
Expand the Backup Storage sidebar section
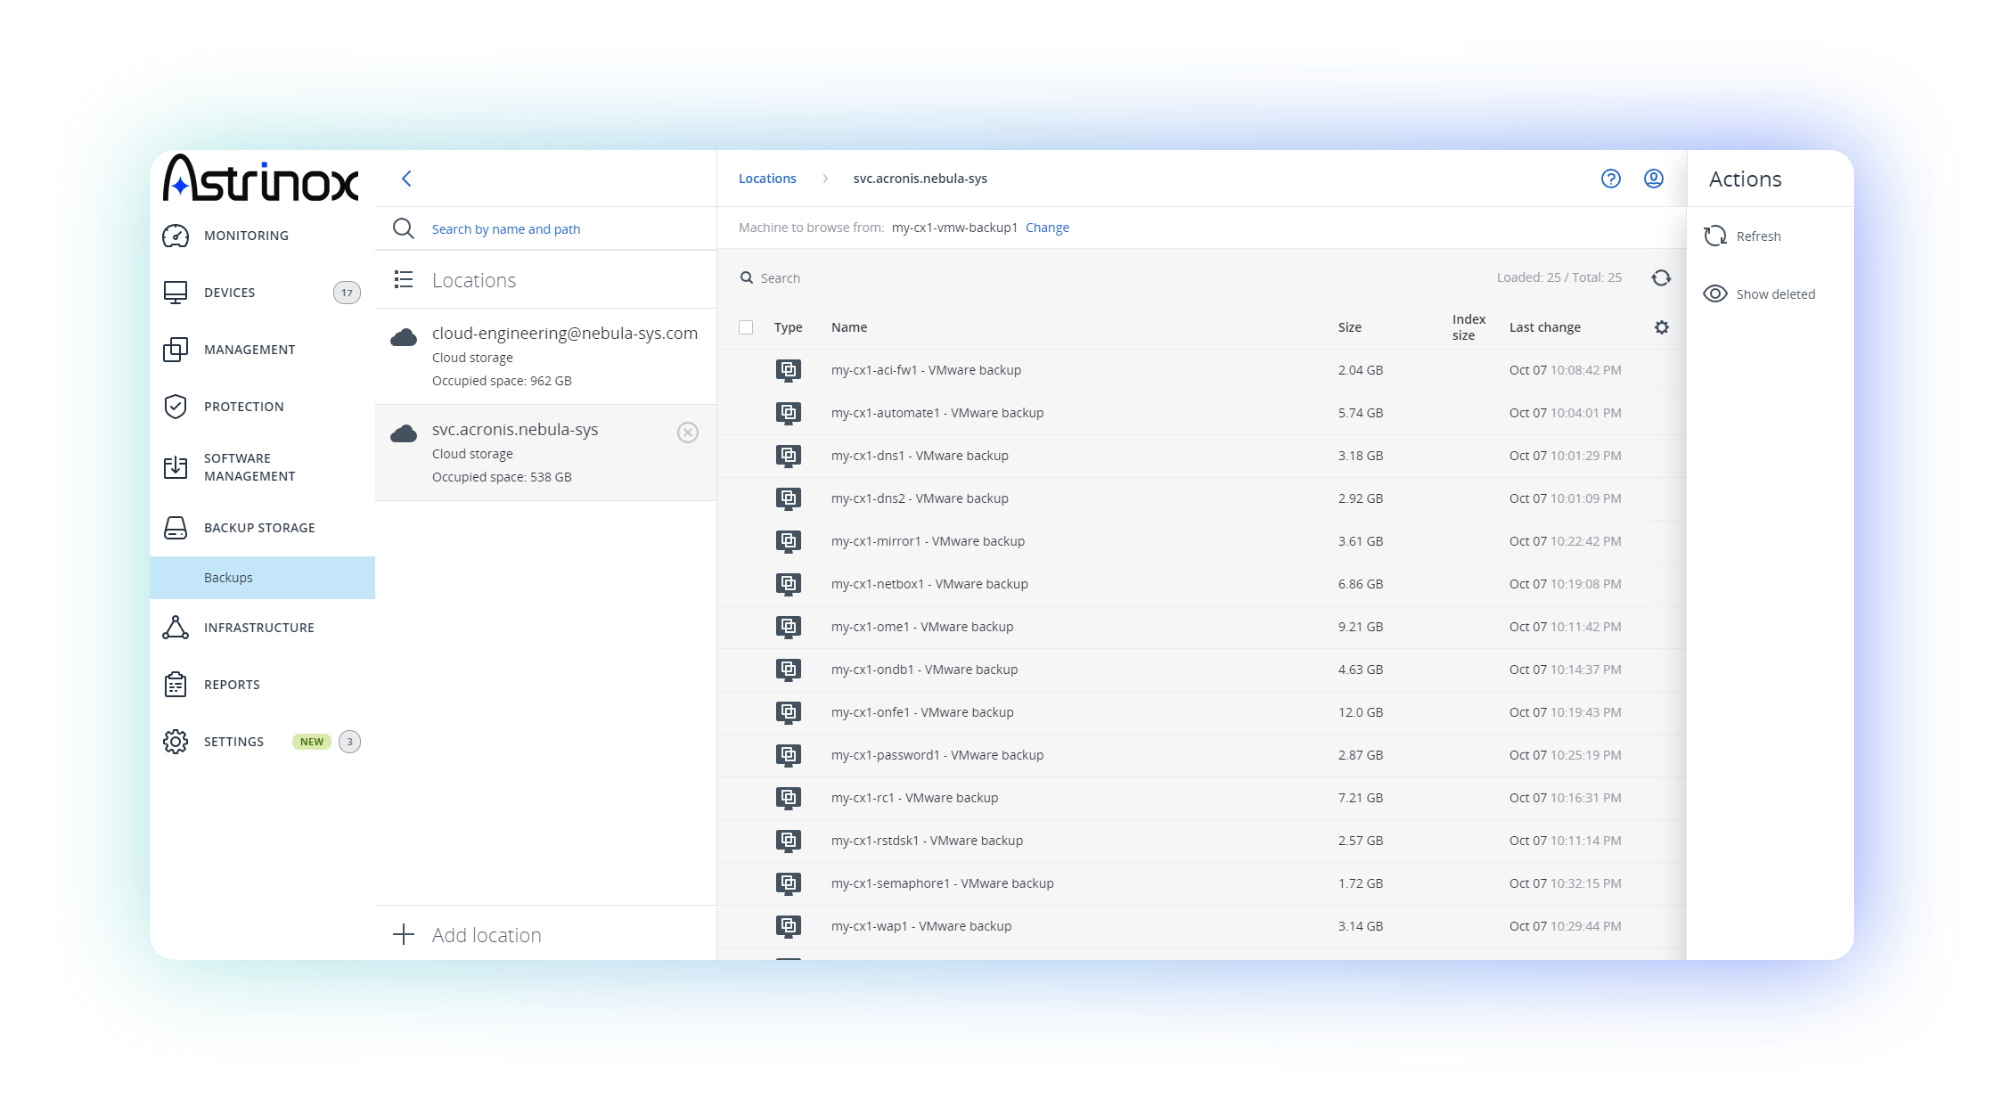click(x=259, y=528)
